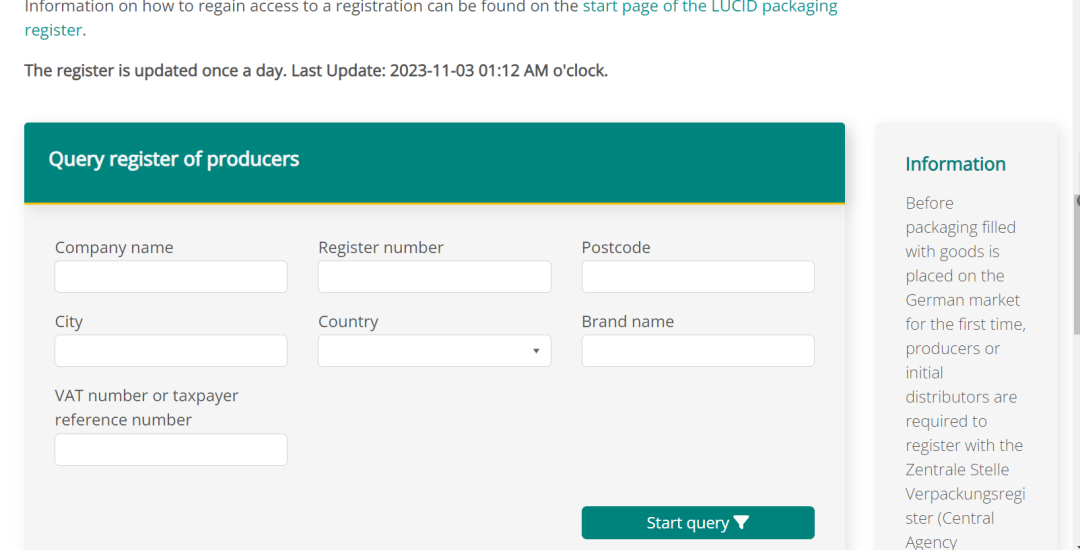Click the Query register of producers header
1080x550 pixels.
(174, 159)
